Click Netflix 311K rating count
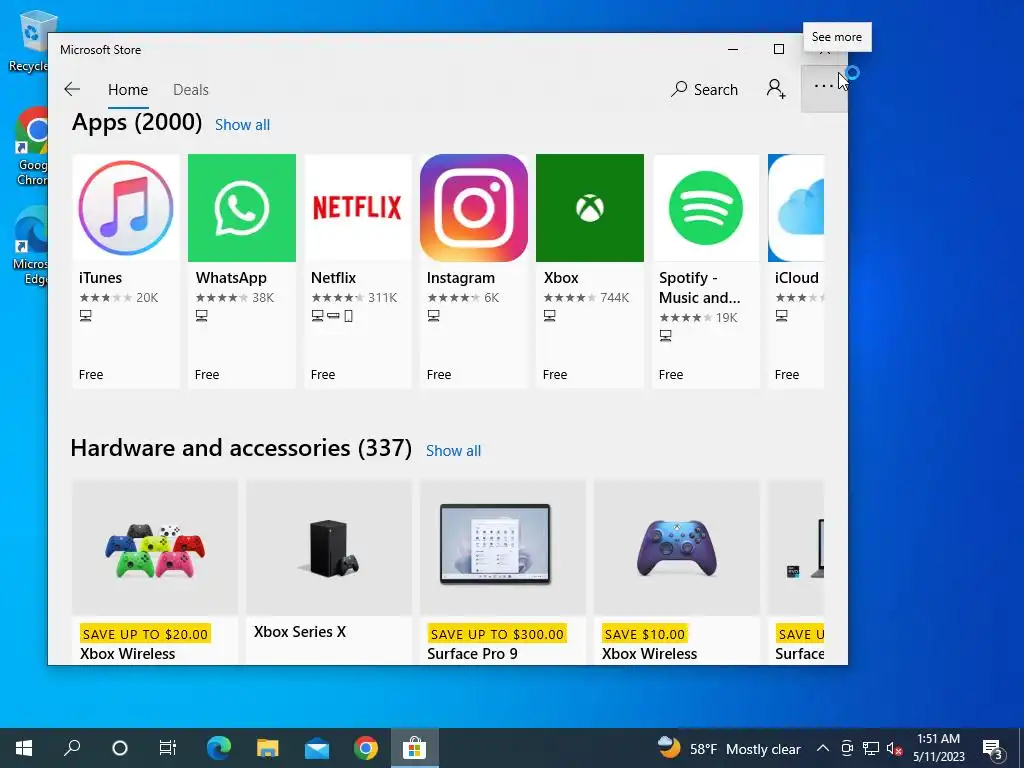1024x768 pixels. [x=383, y=298]
